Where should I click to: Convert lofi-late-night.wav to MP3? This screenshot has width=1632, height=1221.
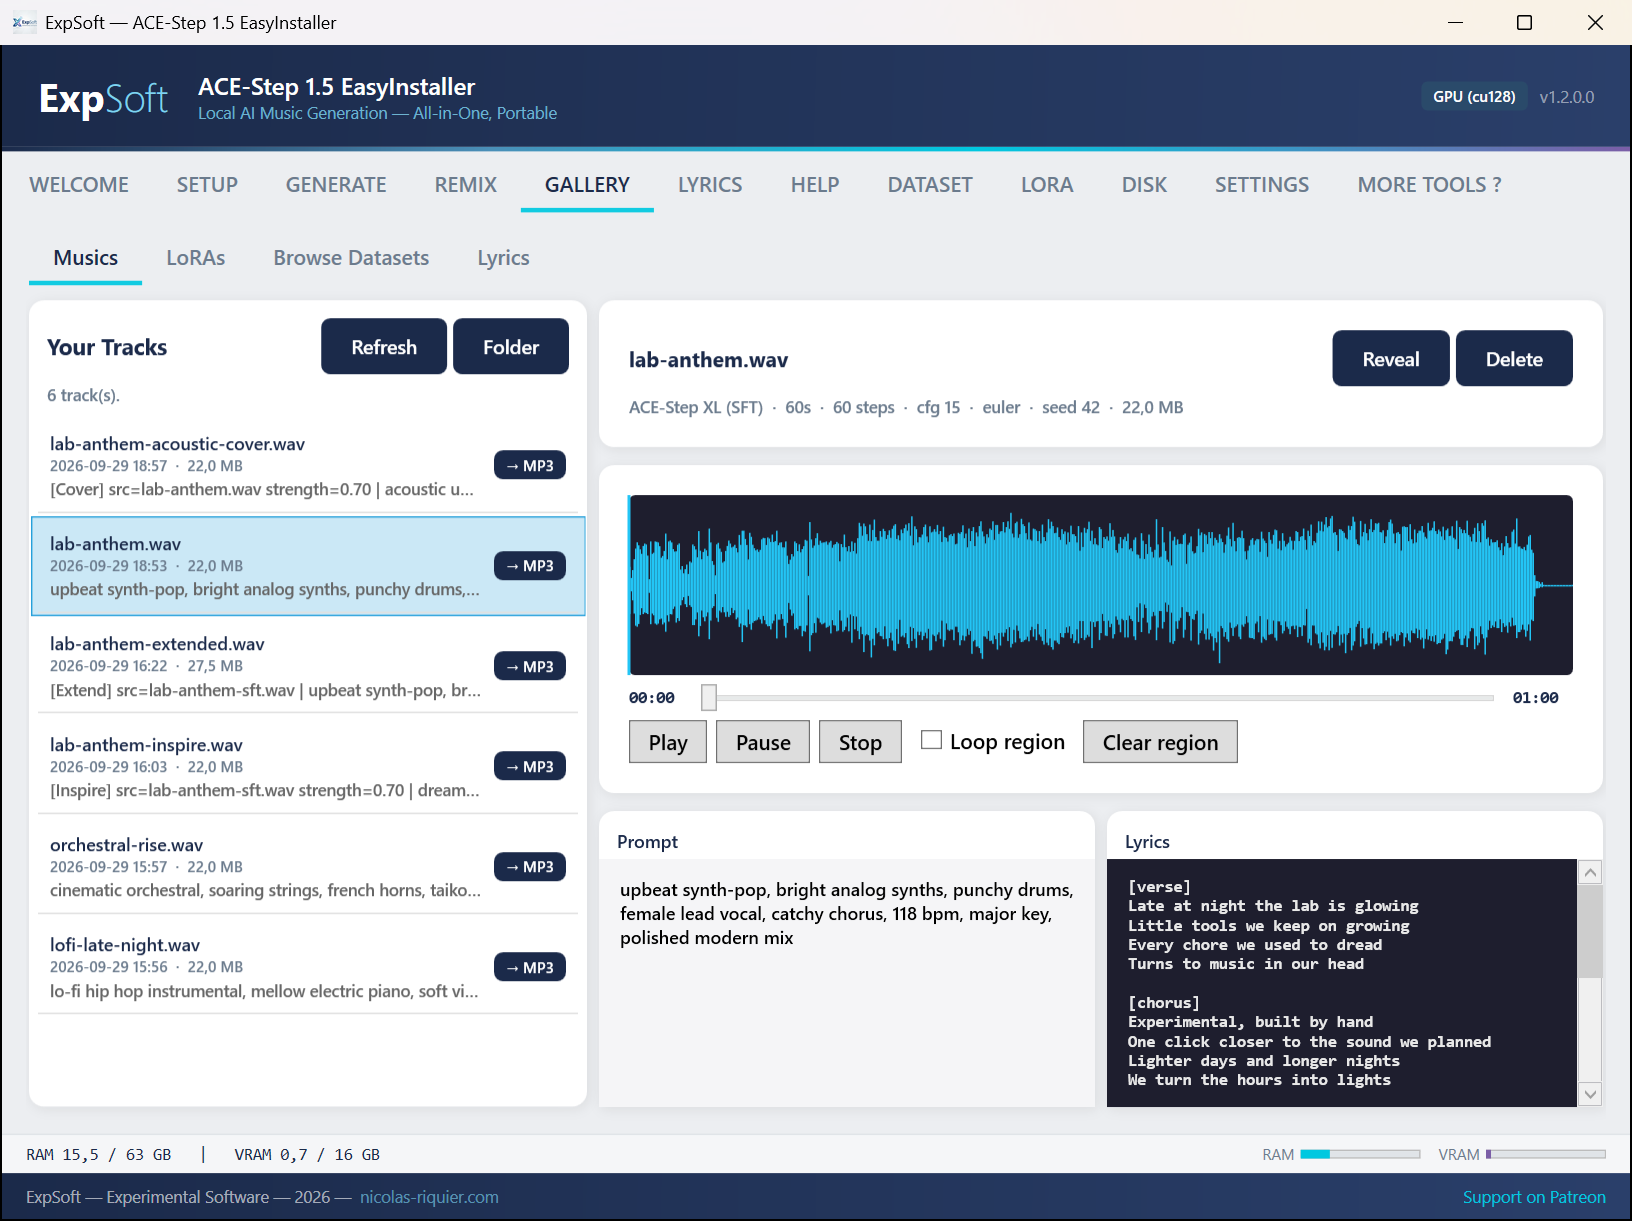click(x=530, y=967)
